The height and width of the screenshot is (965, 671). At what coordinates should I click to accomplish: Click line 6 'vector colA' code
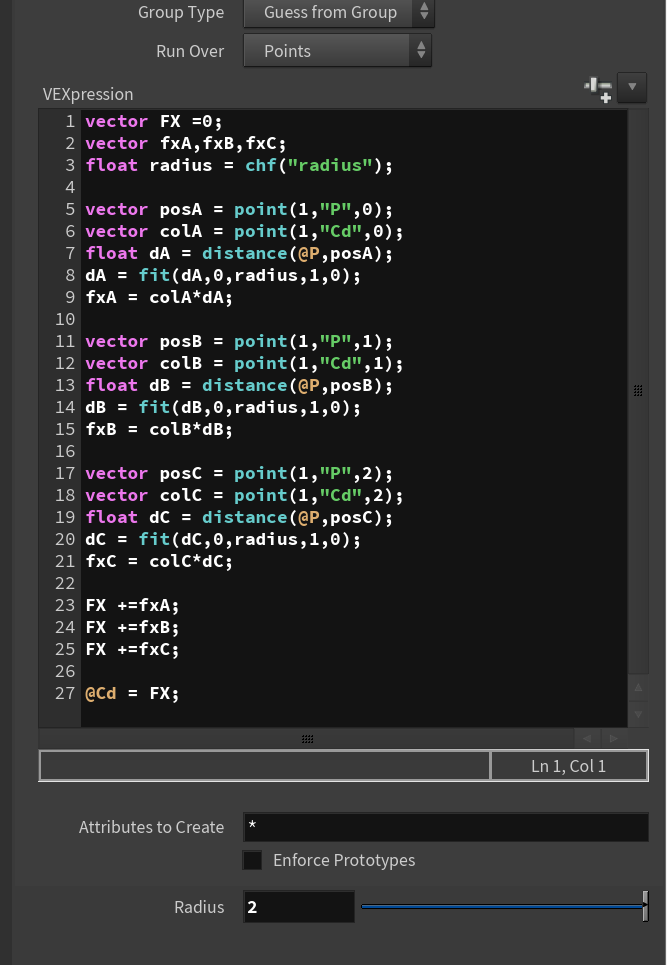coord(244,231)
